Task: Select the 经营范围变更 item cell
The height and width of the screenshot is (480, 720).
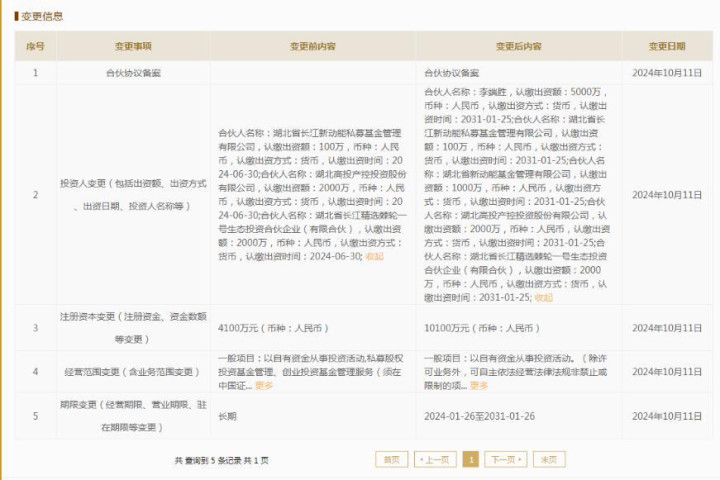Action: click(133, 372)
